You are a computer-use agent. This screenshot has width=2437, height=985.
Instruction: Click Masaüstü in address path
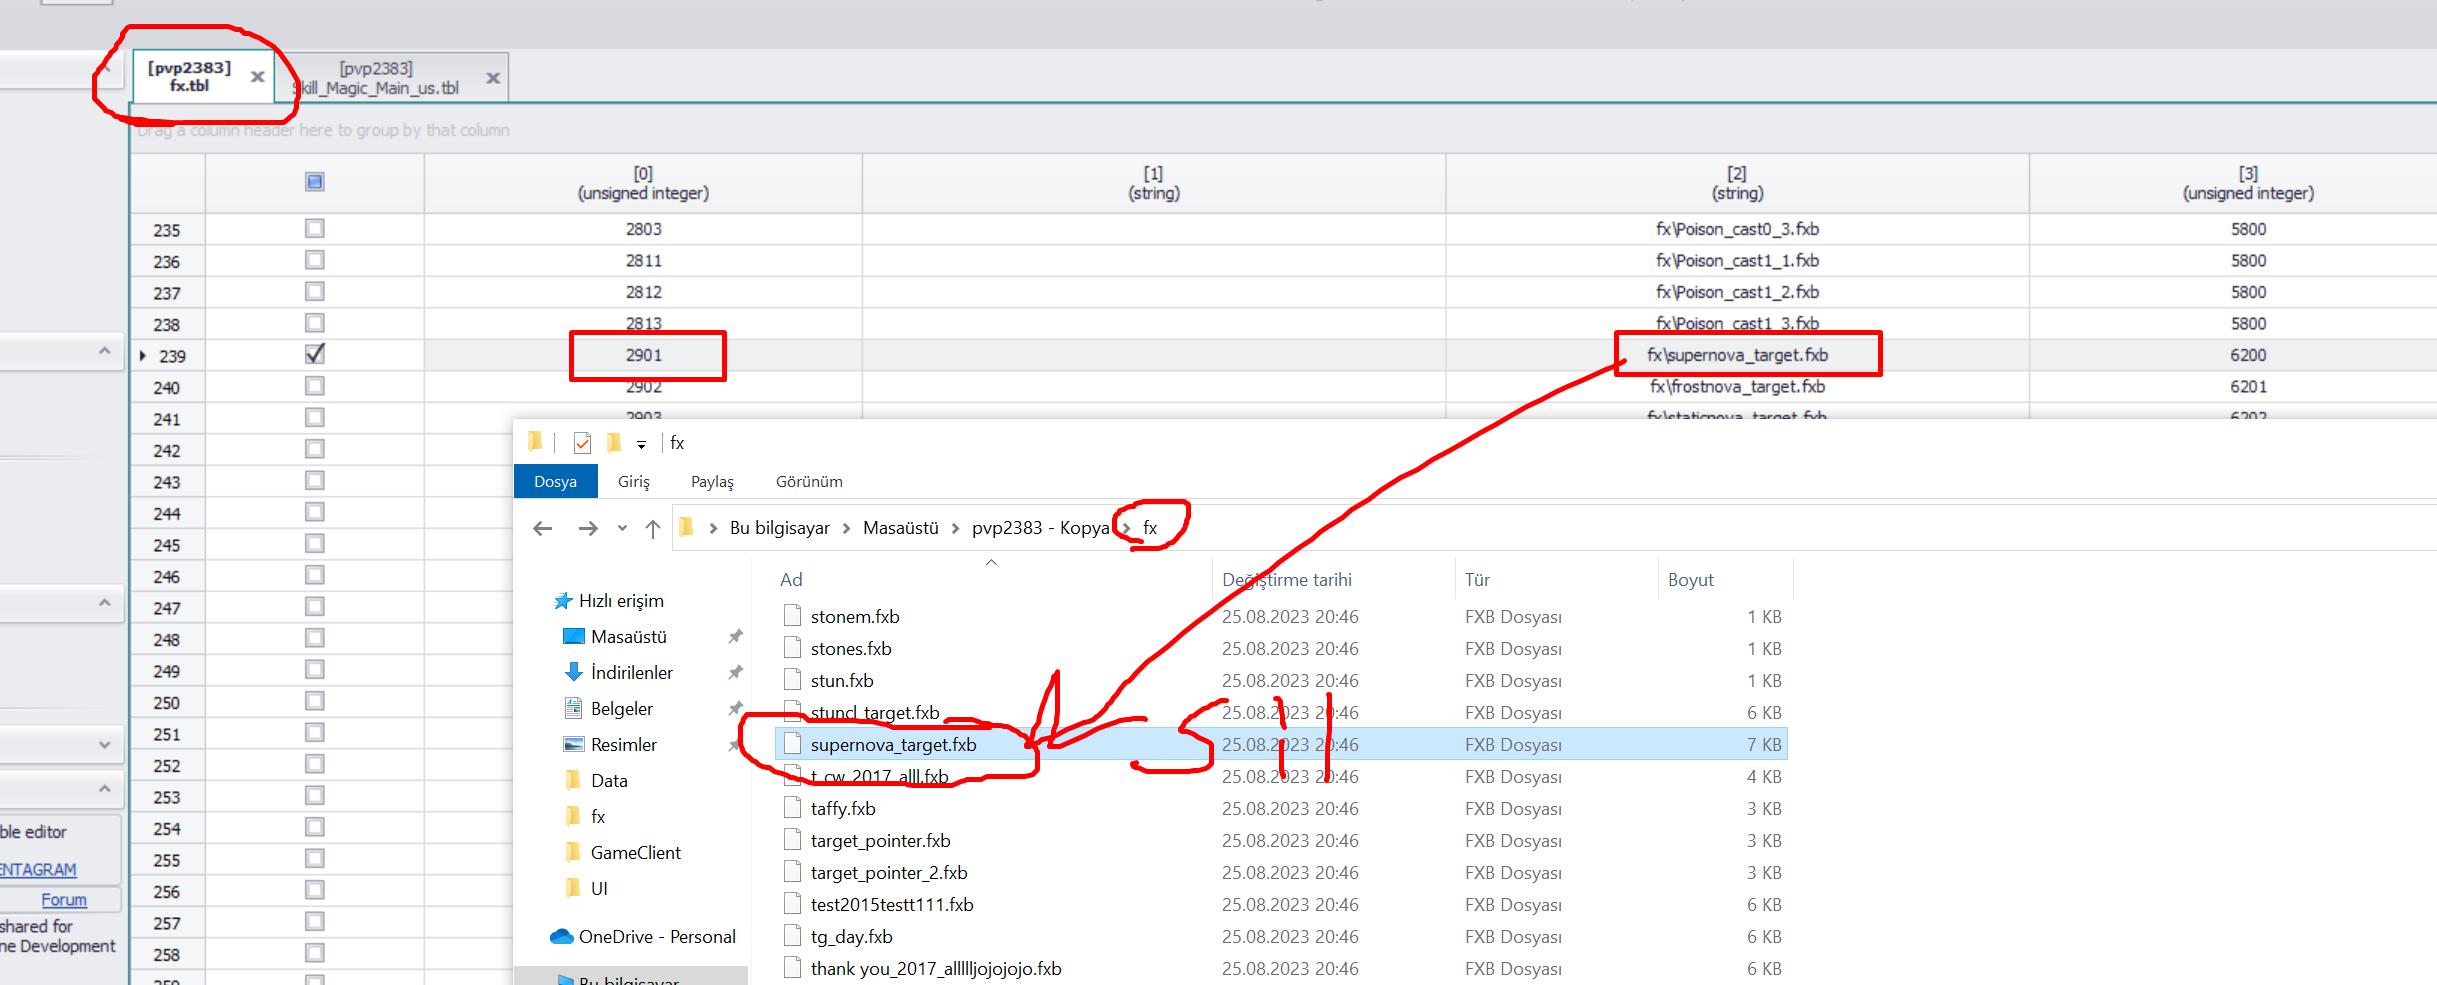900,528
